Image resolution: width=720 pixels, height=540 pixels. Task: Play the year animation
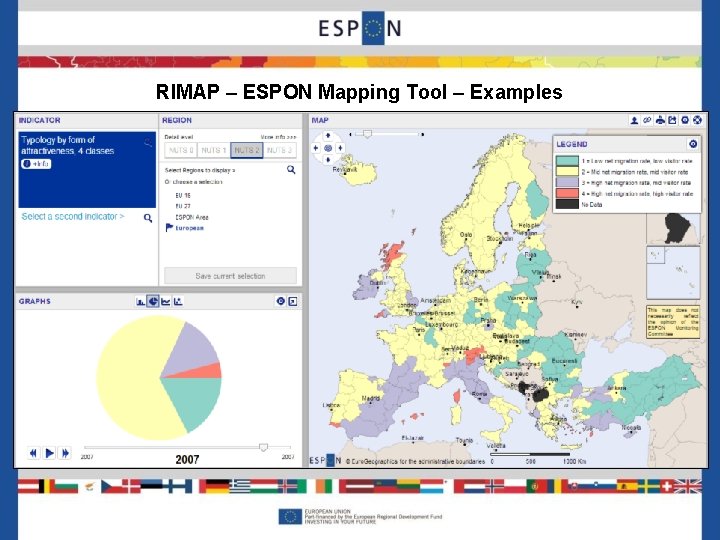tap(49, 453)
